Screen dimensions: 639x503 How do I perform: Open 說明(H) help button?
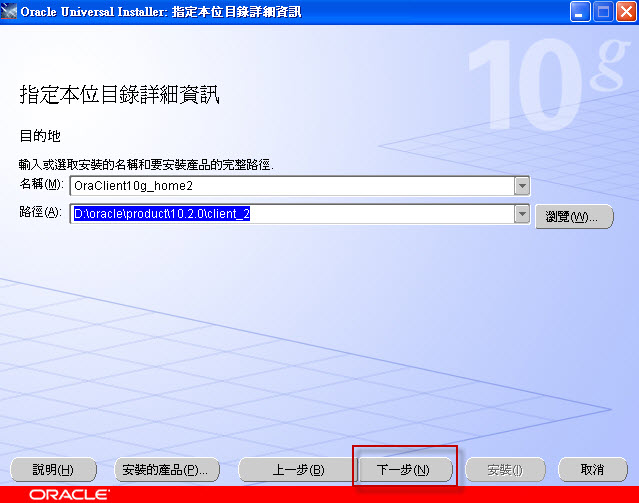pos(53,470)
